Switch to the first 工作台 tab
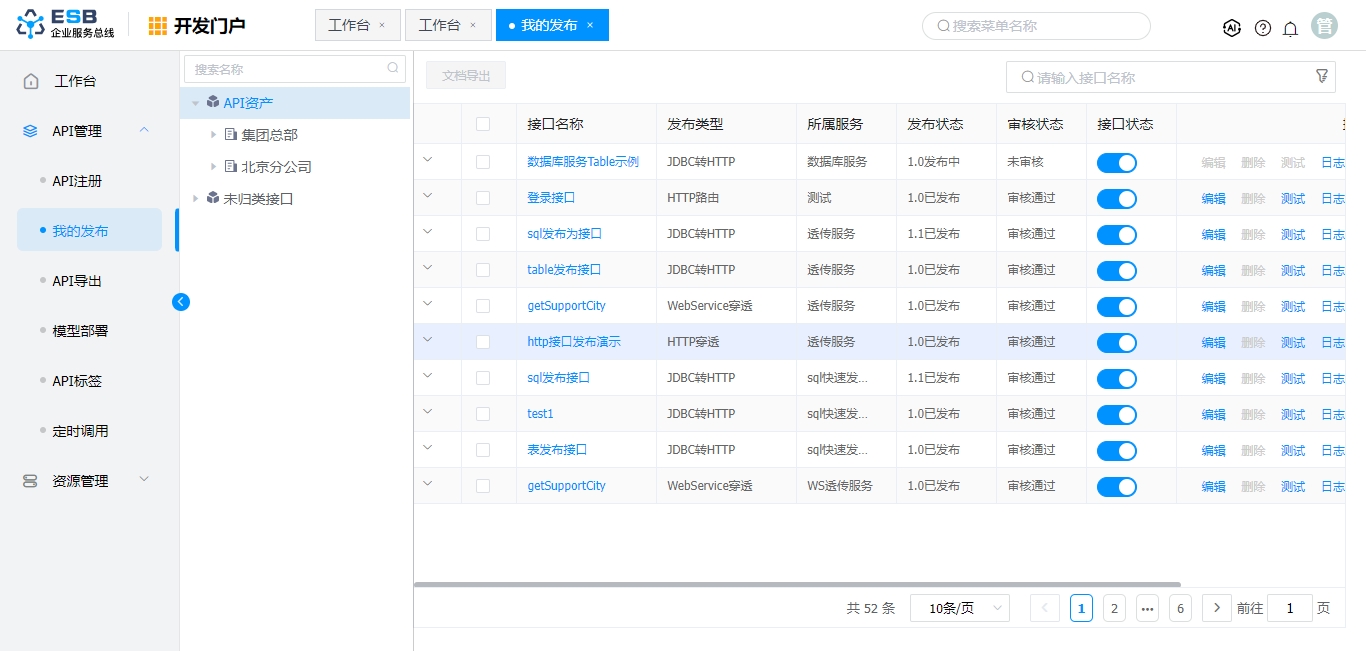Viewport: 1366px width, 651px height. (x=349, y=25)
